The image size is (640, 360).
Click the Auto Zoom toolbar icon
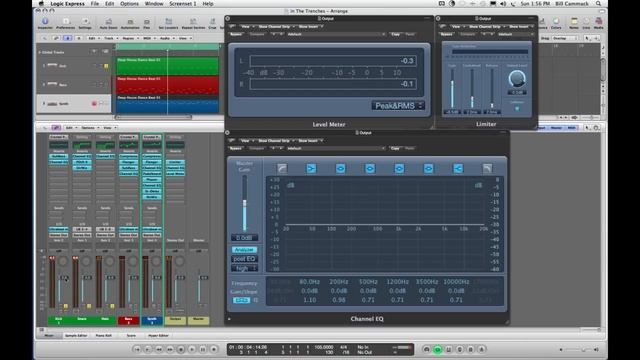pyautogui.click(x=109, y=23)
